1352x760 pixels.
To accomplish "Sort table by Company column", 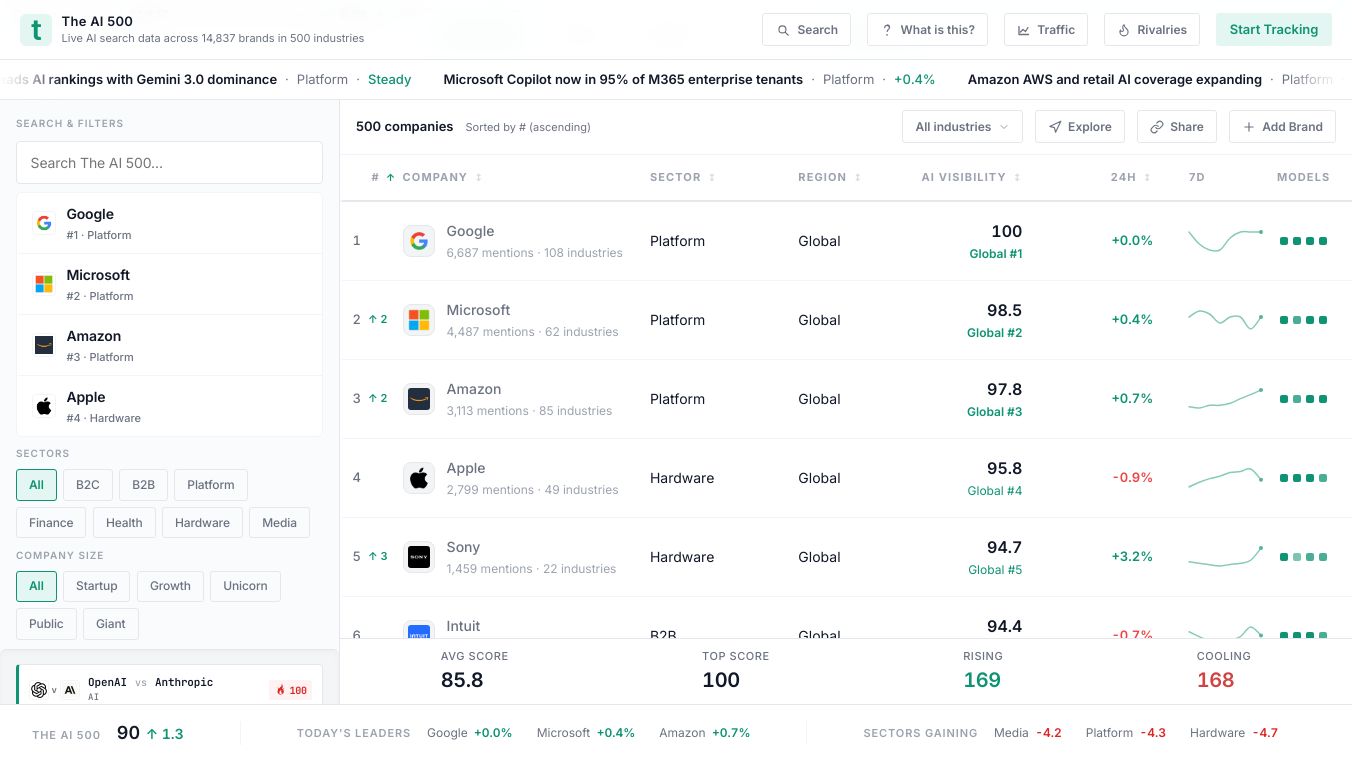I will coord(442,177).
